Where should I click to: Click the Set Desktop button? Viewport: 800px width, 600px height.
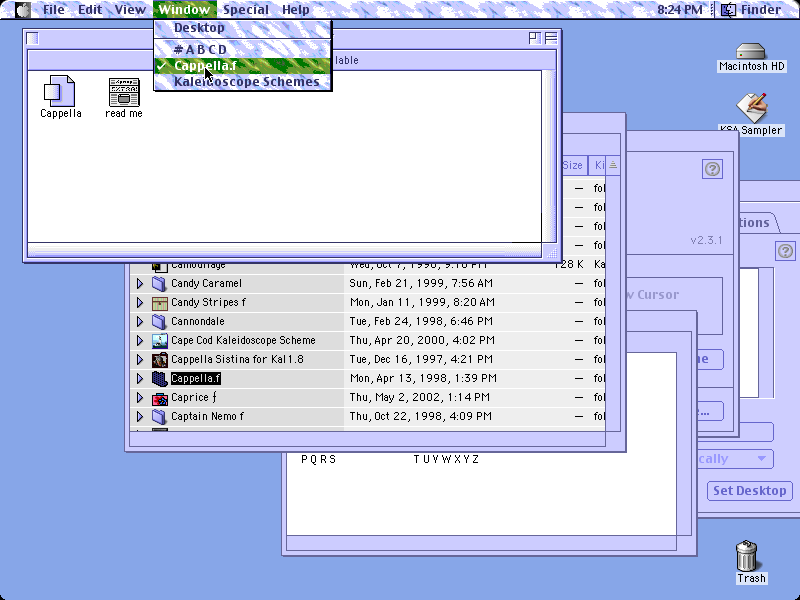pyautogui.click(x=749, y=491)
